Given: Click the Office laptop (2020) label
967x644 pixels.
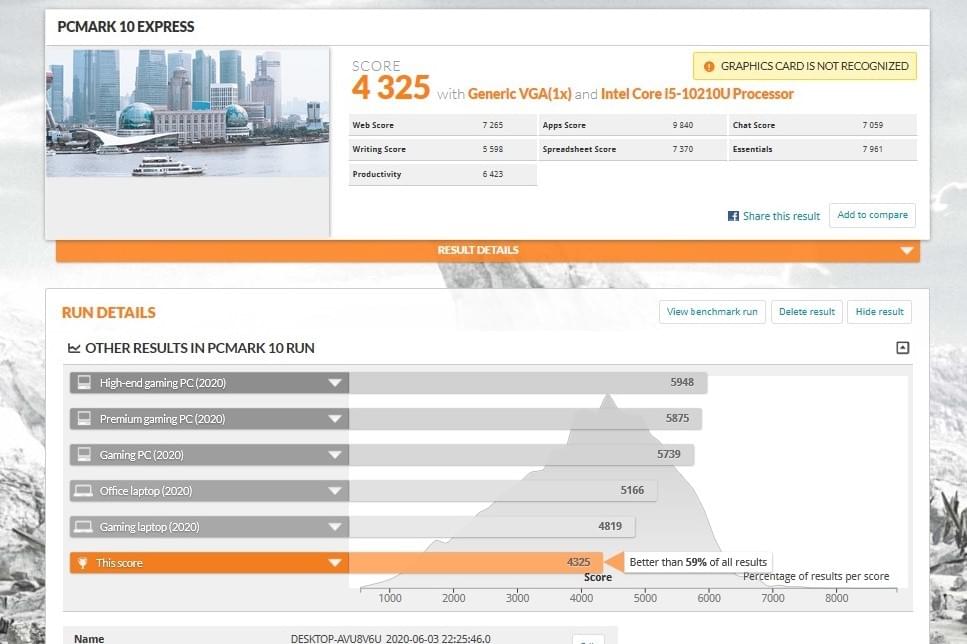Looking at the screenshot, I should (146, 491).
